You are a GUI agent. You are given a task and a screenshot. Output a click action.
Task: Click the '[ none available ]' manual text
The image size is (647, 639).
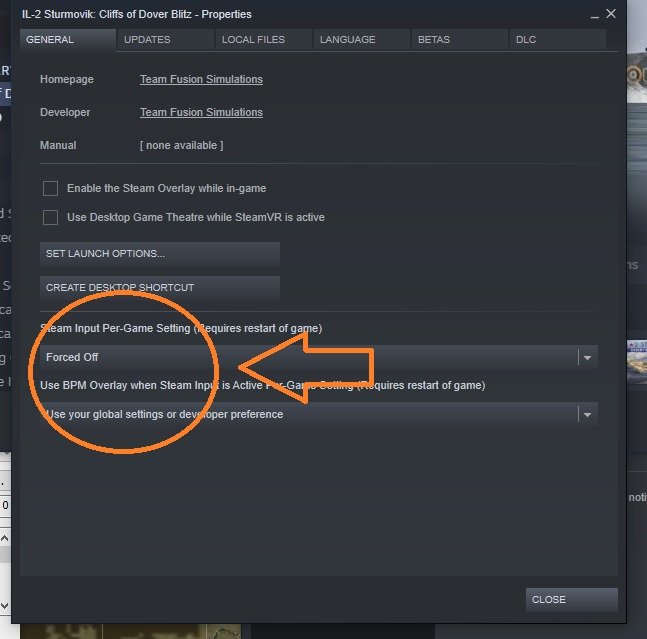(182, 145)
